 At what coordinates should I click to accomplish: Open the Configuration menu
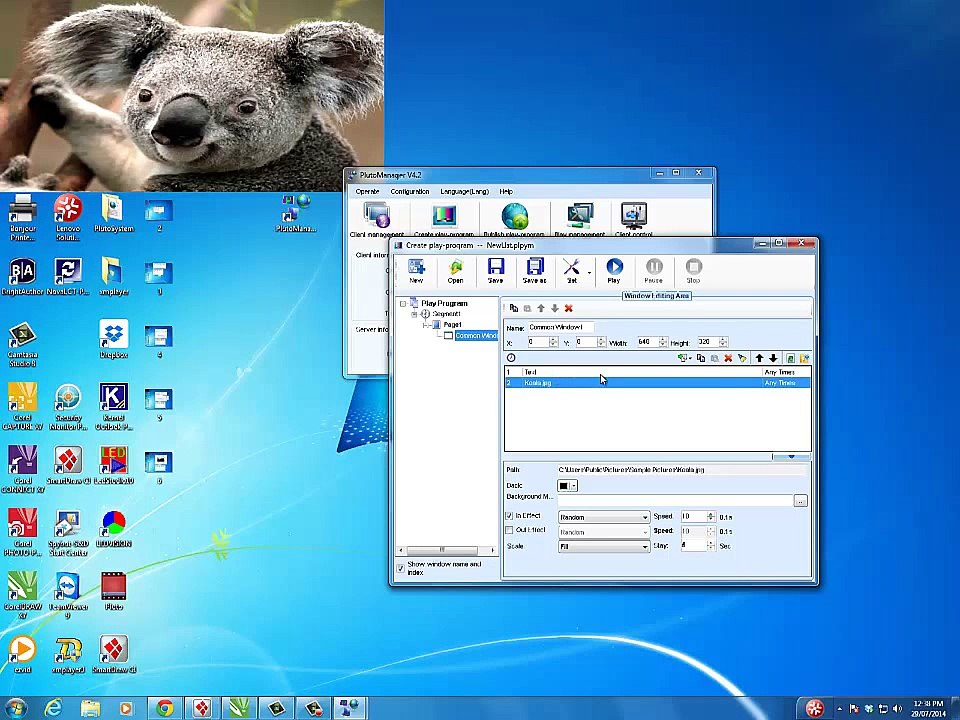(x=409, y=191)
